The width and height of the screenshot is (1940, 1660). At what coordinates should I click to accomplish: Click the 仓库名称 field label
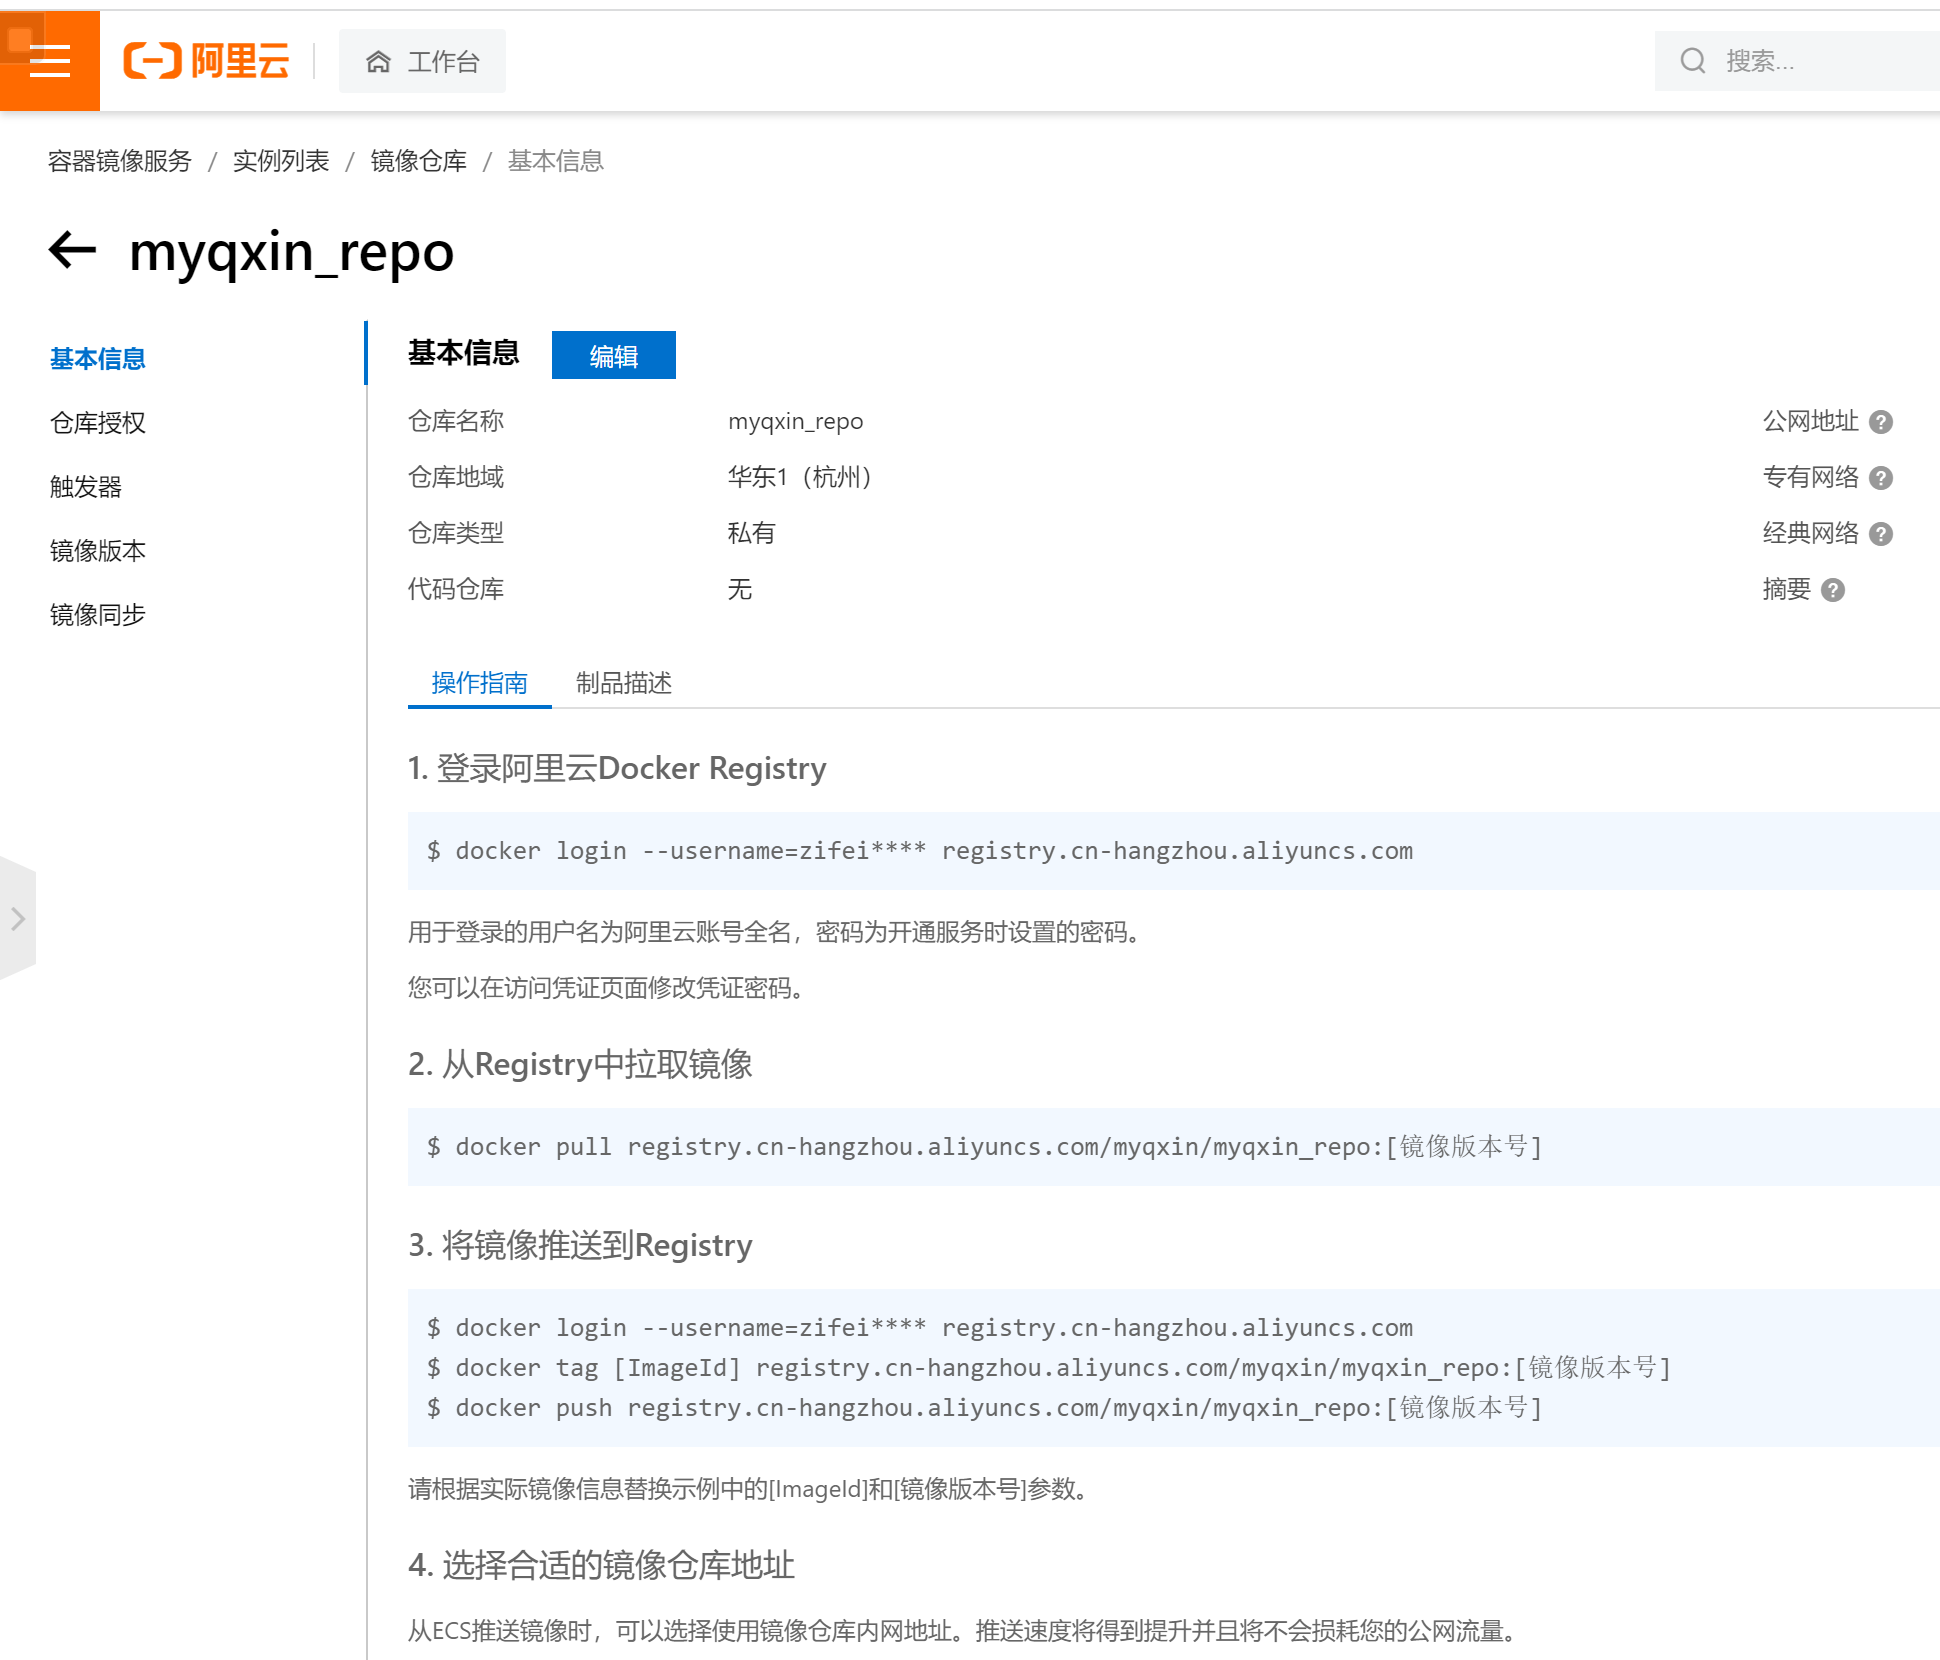coord(456,421)
